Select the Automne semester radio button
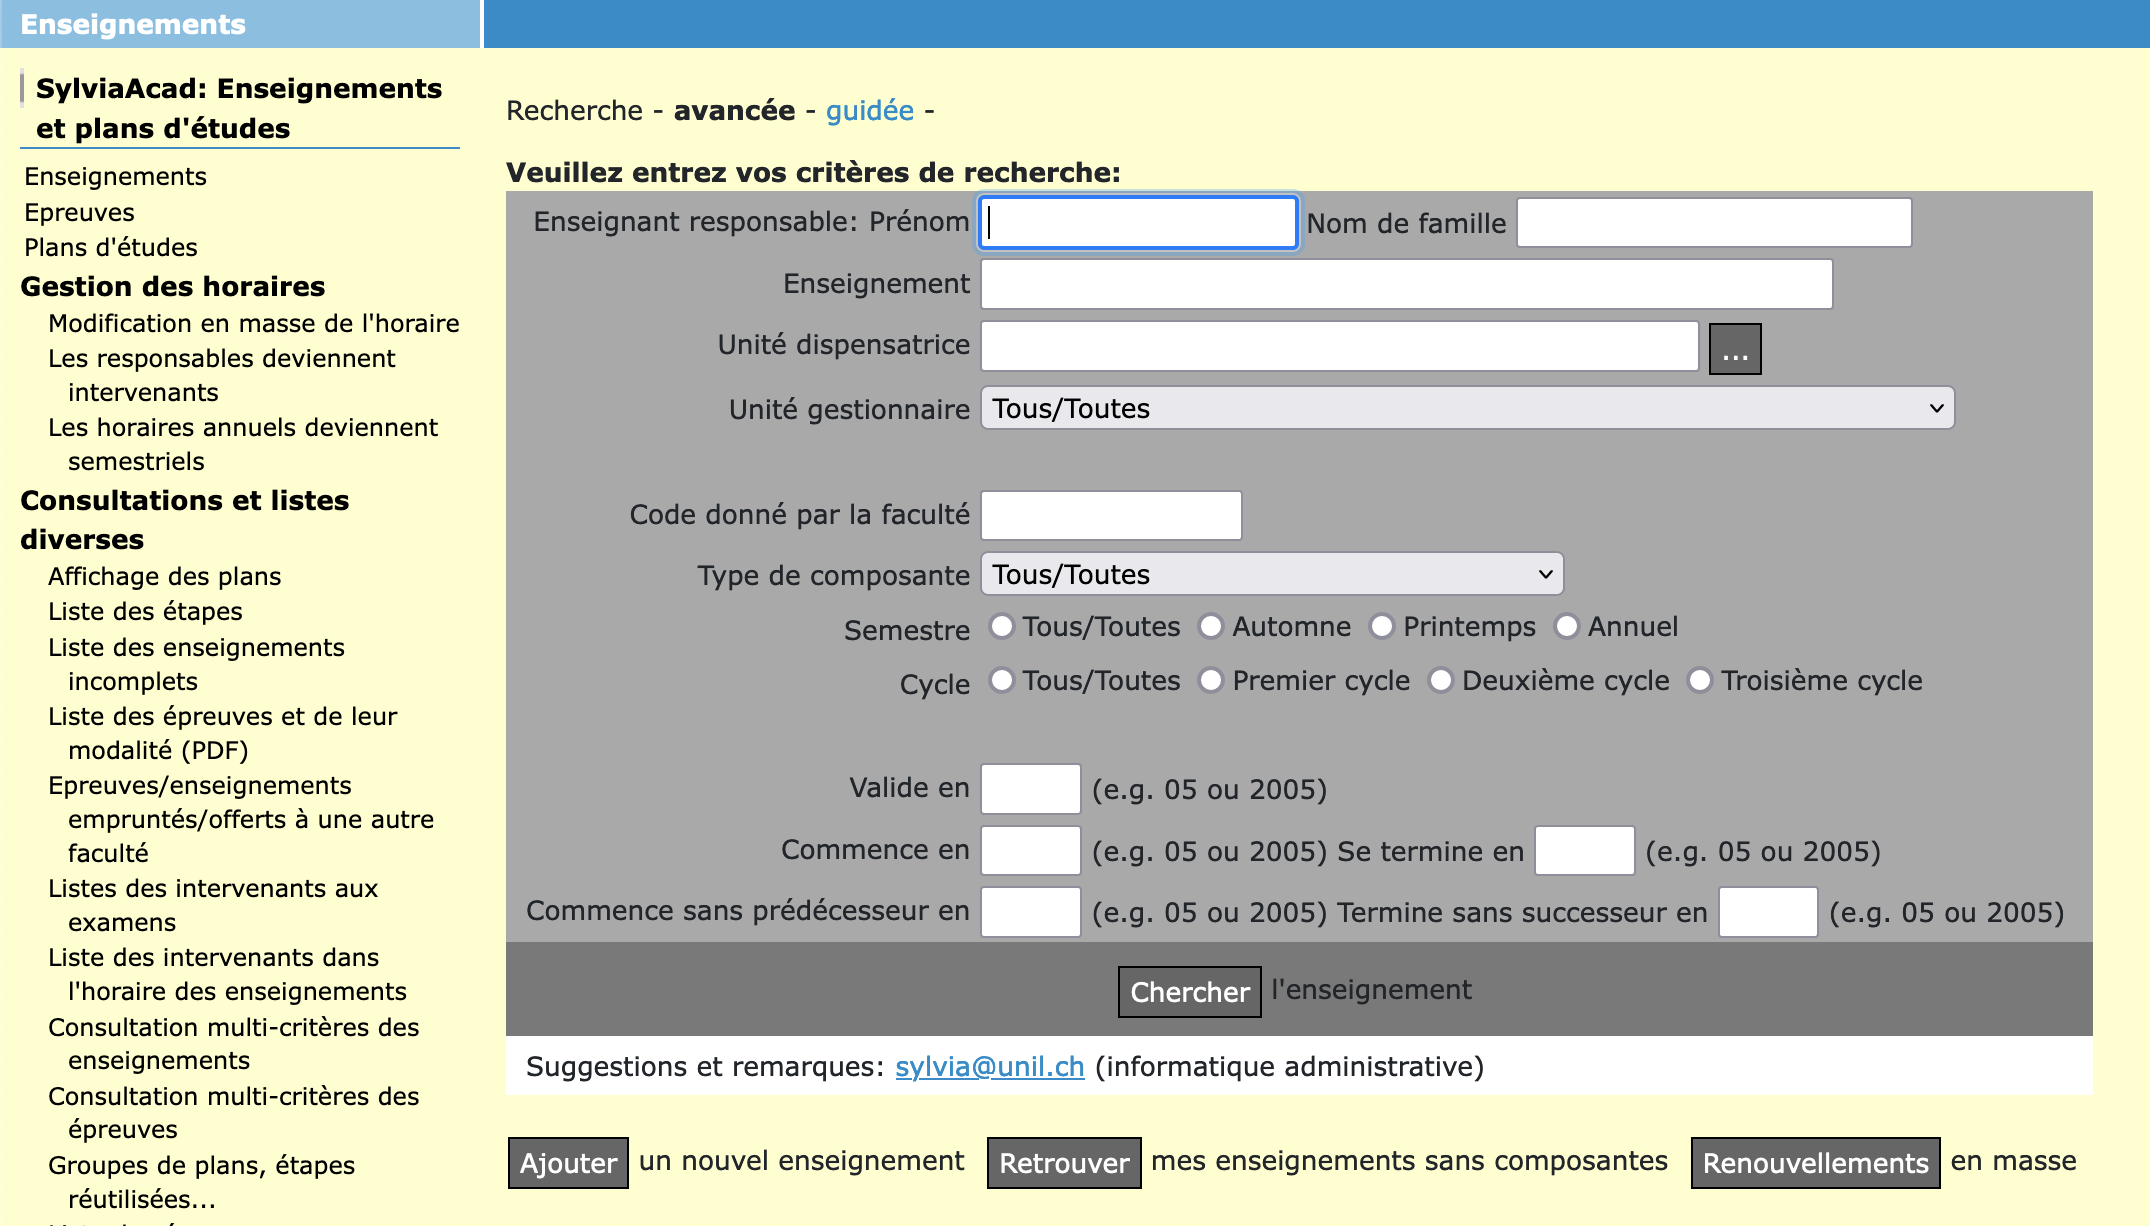 (x=1210, y=627)
